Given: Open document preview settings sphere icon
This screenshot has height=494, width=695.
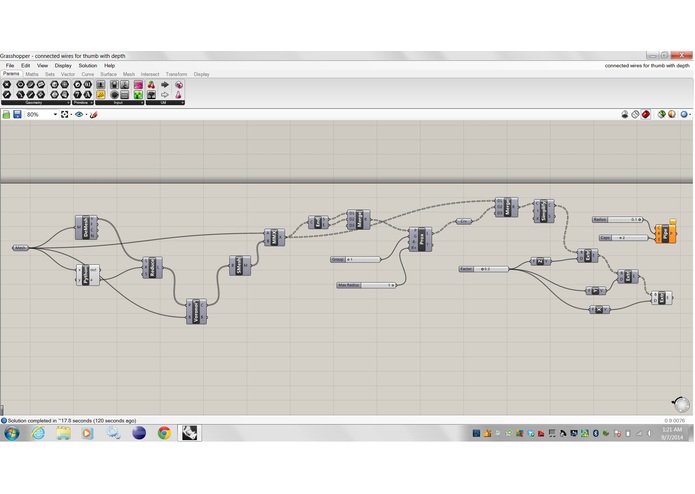Looking at the screenshot, I should click(672, 115).
